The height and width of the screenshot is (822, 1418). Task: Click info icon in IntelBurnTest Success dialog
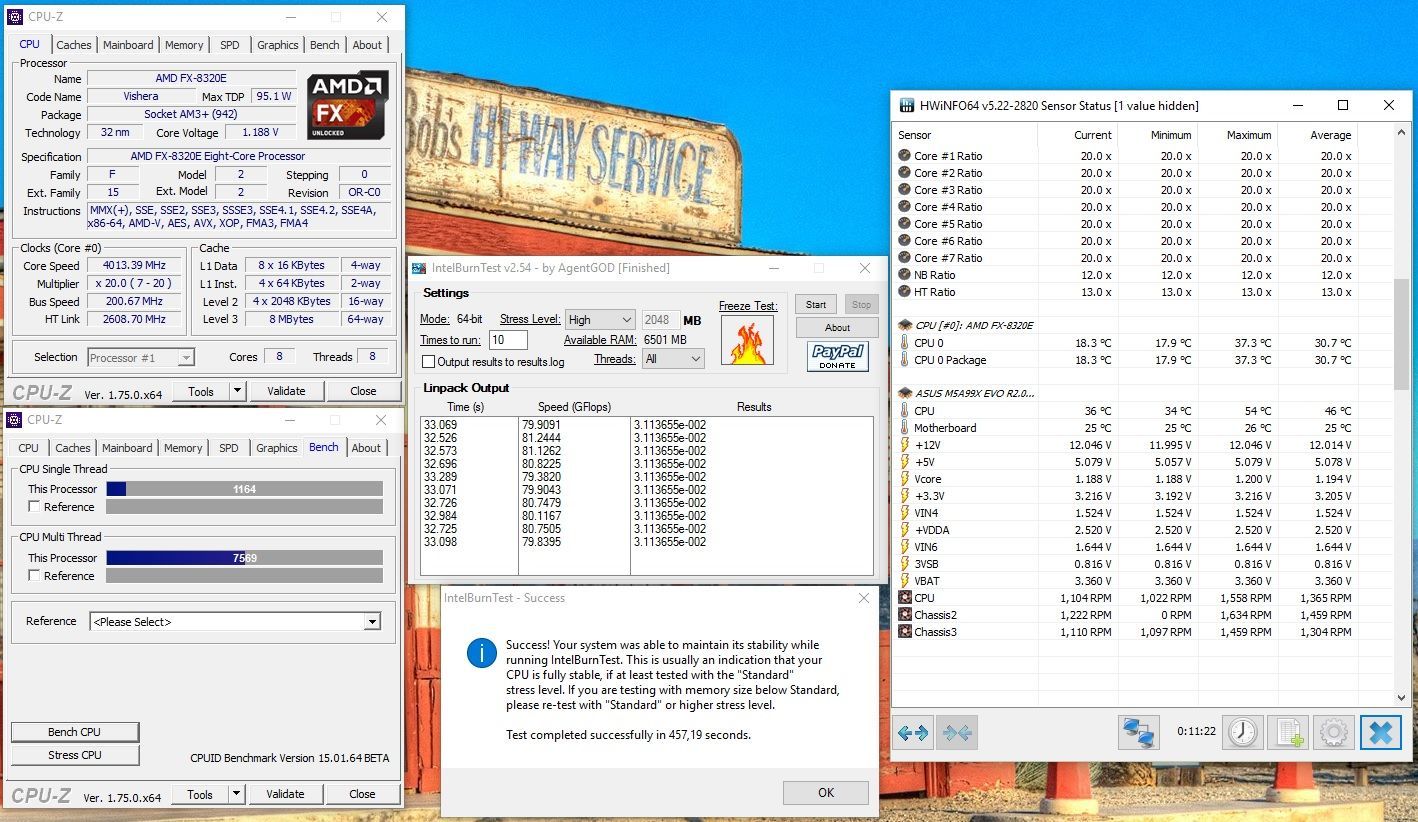pos(482,654)
